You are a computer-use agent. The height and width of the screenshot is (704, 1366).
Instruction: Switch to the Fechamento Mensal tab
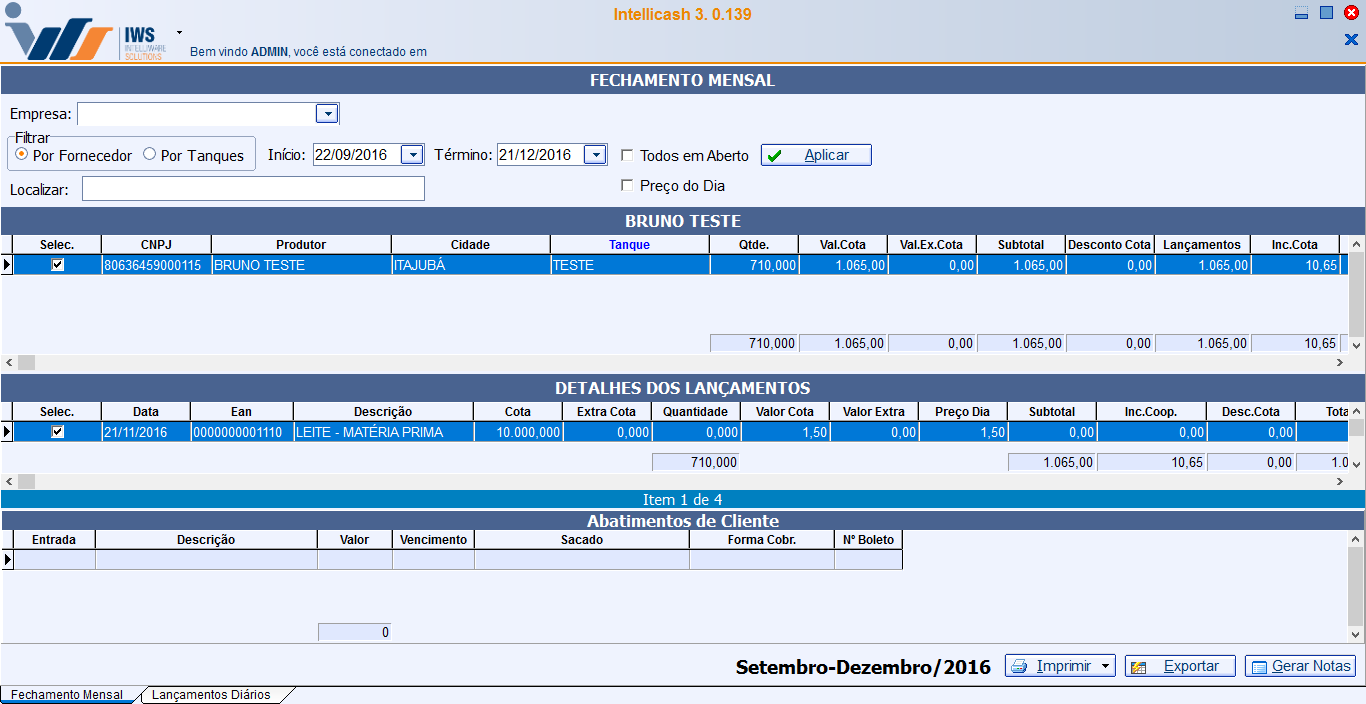(x=67, y=695)
